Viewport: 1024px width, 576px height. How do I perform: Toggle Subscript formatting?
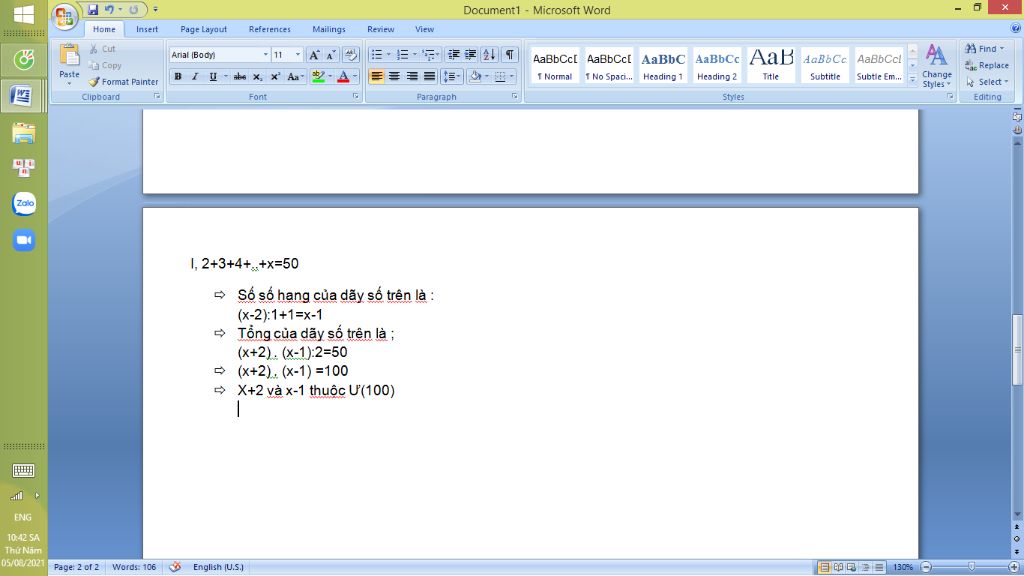click(x=257, y=76)
